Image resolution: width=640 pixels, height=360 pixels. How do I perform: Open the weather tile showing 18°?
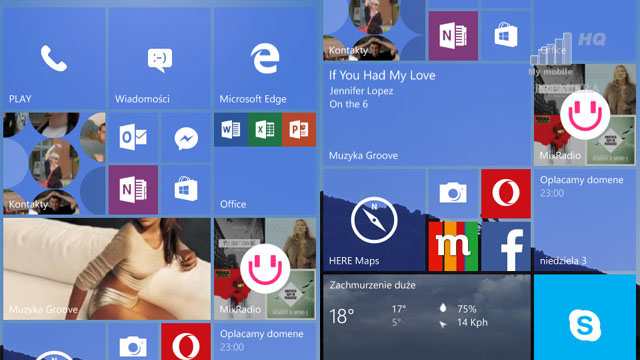coord(427,317)
